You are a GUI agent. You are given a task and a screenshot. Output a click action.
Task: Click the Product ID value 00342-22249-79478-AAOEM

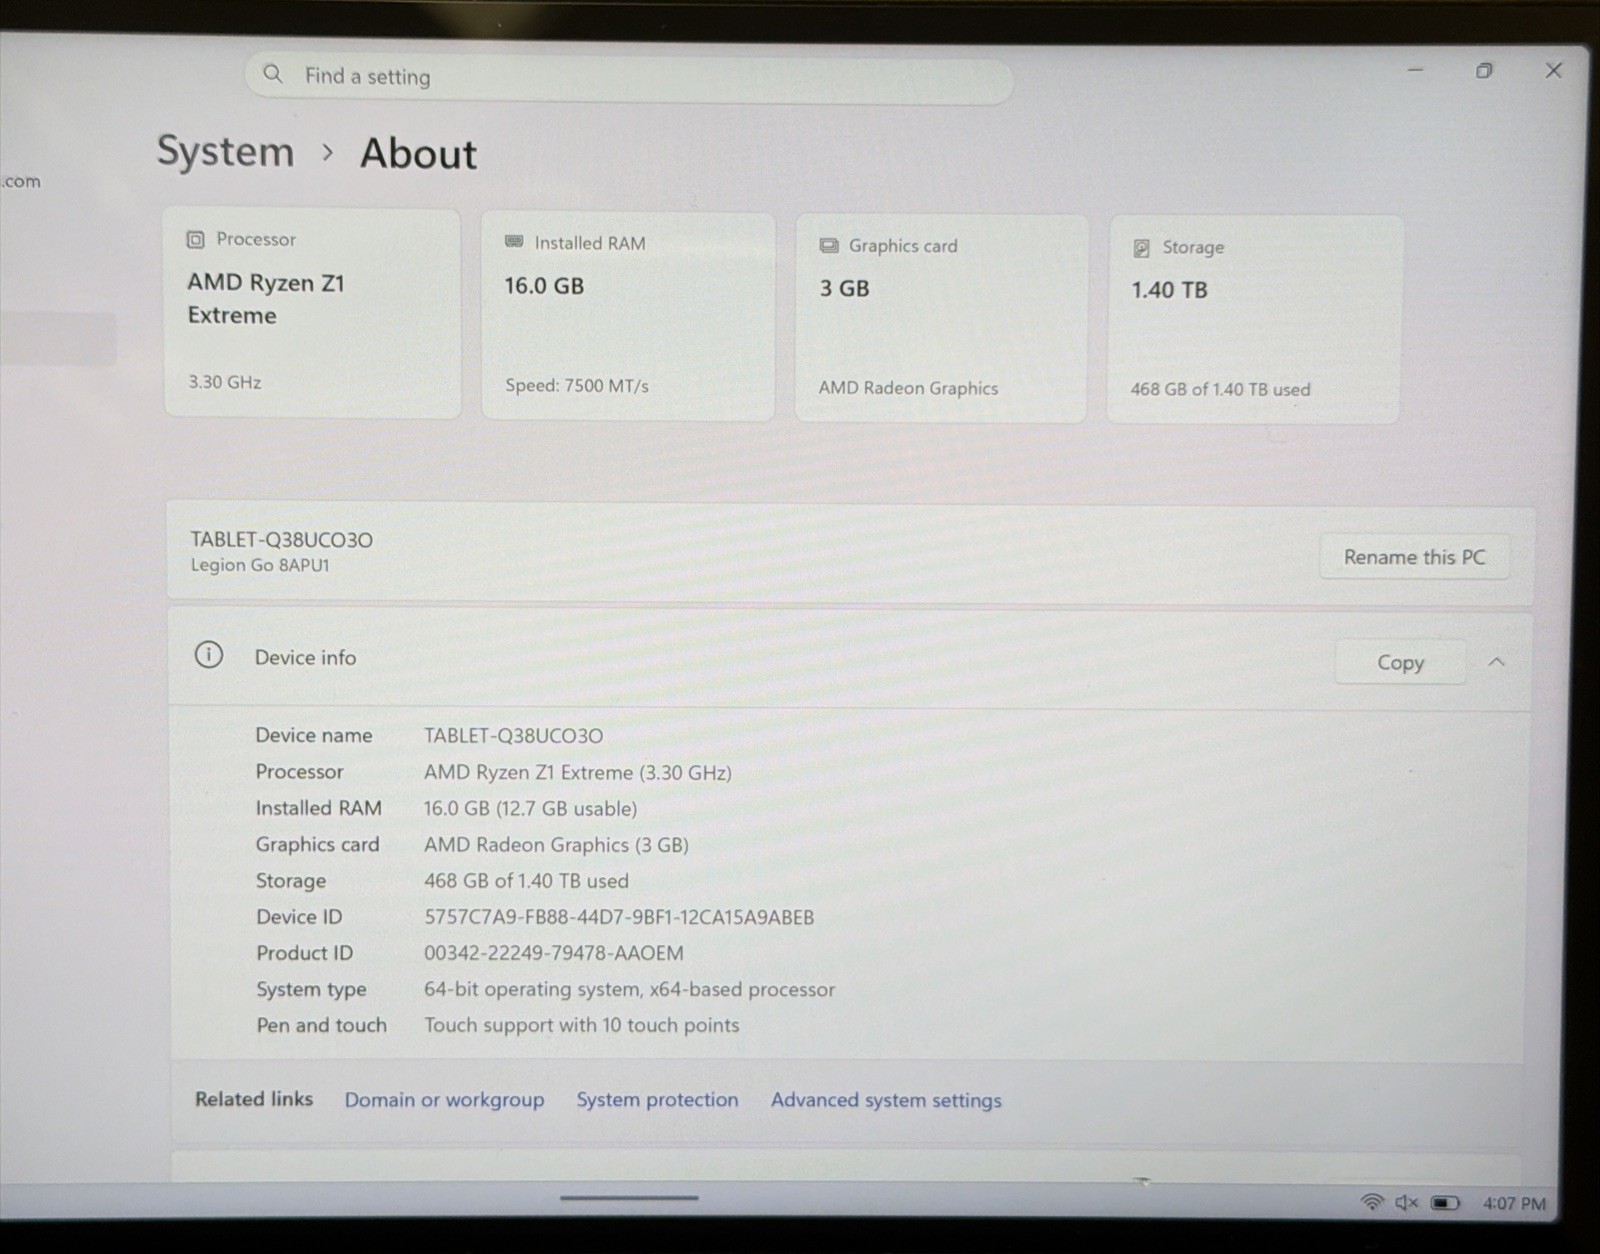click(554, 953)
